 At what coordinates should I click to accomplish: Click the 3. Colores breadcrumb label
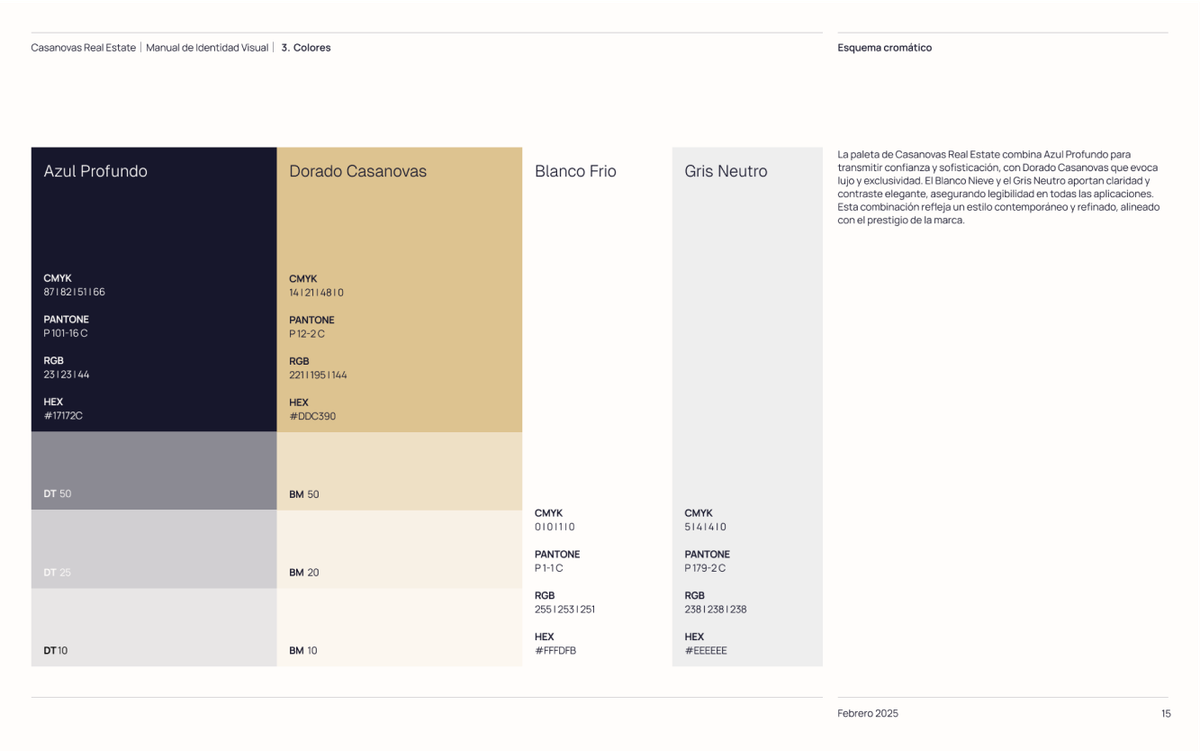(x=306, y=47)
